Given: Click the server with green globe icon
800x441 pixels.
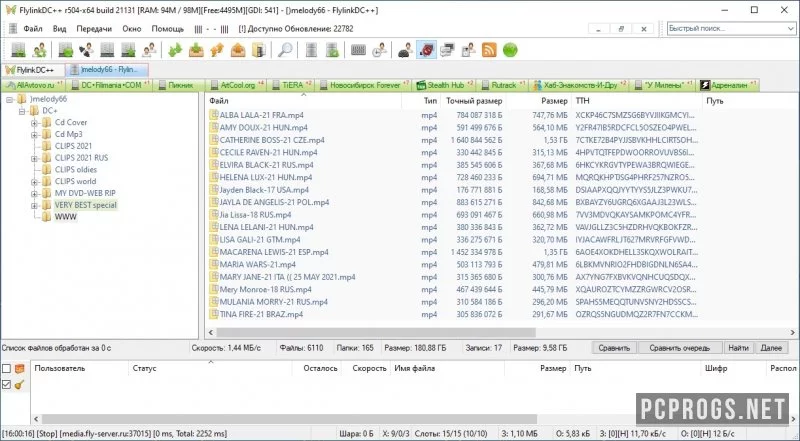Looking at the screenshot, I should pos(65,50).
